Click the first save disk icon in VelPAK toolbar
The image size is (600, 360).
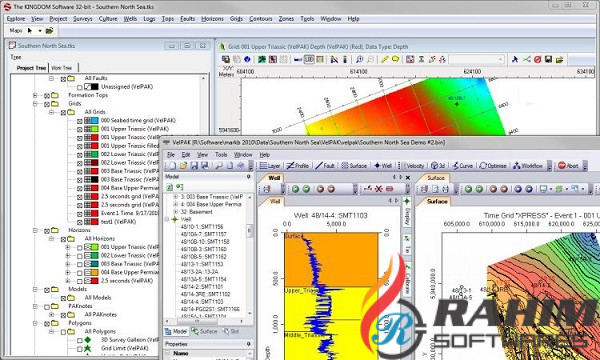tap(194, 166)
